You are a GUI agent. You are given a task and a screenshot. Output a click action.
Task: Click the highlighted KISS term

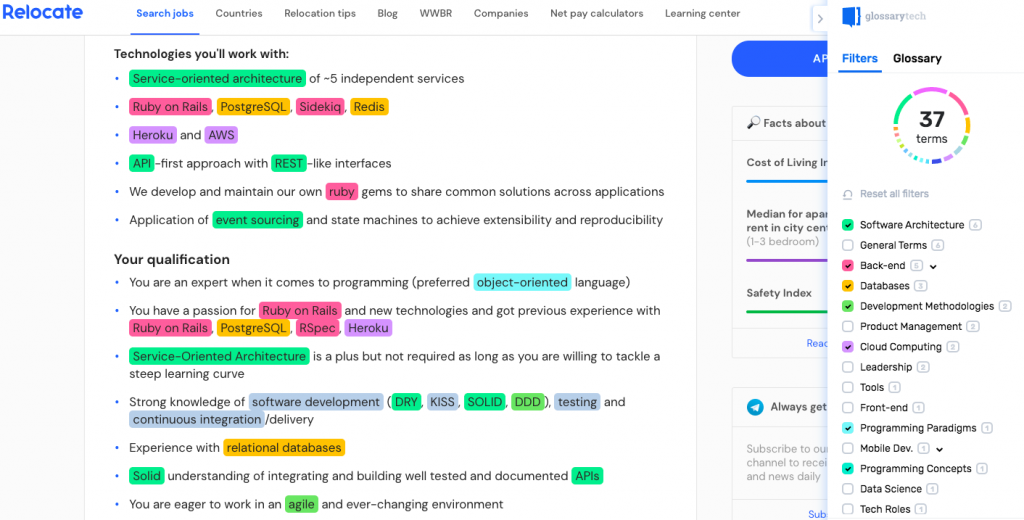(x=442, y=402)
